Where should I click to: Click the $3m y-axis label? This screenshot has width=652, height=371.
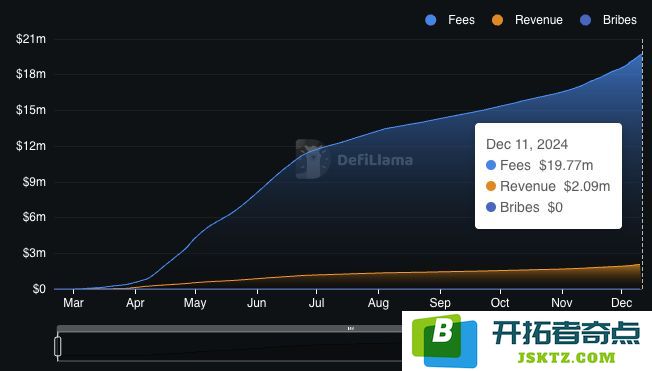click(x=34, y=253)
